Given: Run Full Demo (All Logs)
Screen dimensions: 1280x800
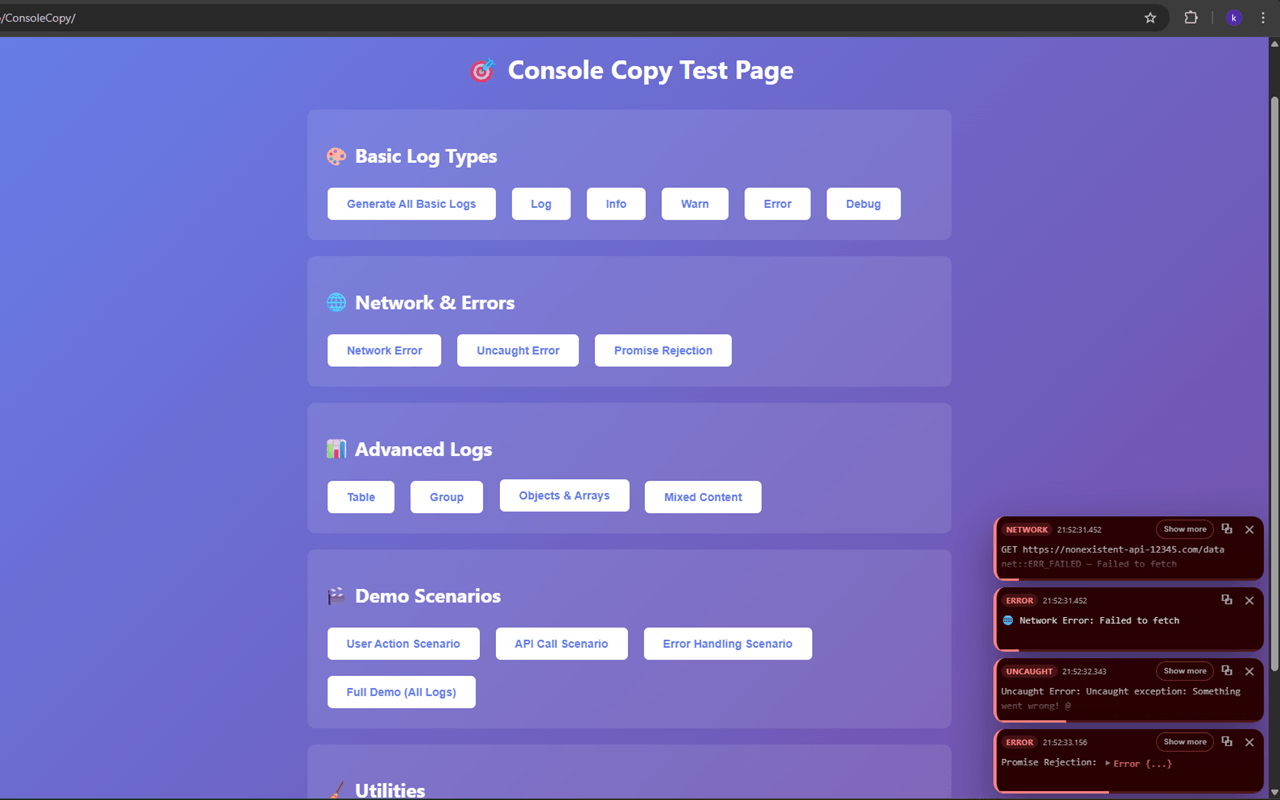Looking at the screenshot, I should click(x=401, y=692).
